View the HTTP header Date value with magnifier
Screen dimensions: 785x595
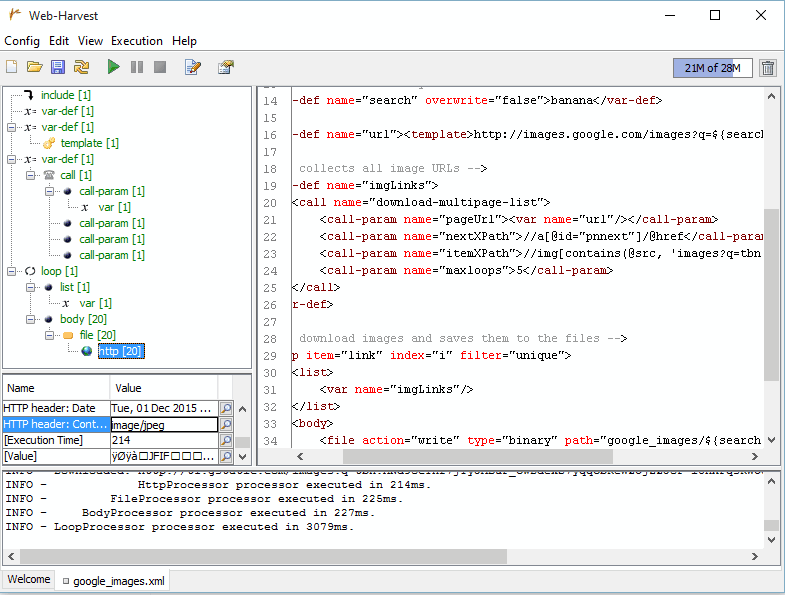point(226,409)
